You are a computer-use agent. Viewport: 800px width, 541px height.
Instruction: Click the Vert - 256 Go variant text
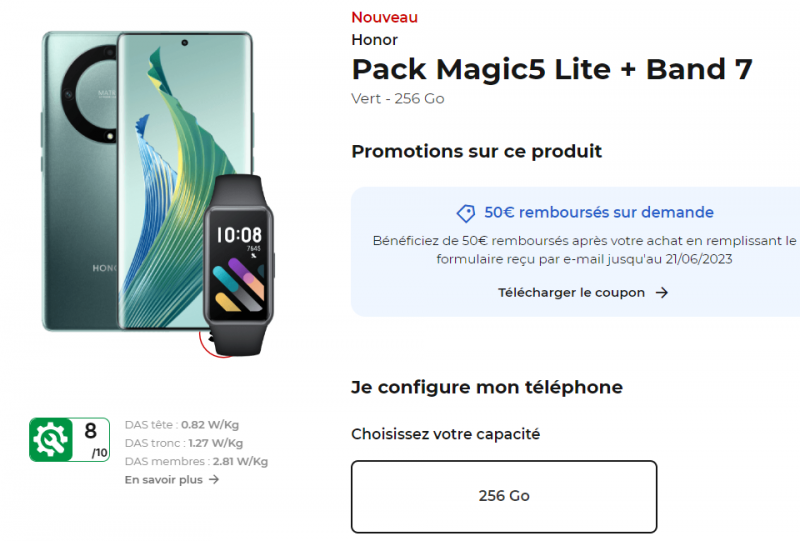[398, 99]
